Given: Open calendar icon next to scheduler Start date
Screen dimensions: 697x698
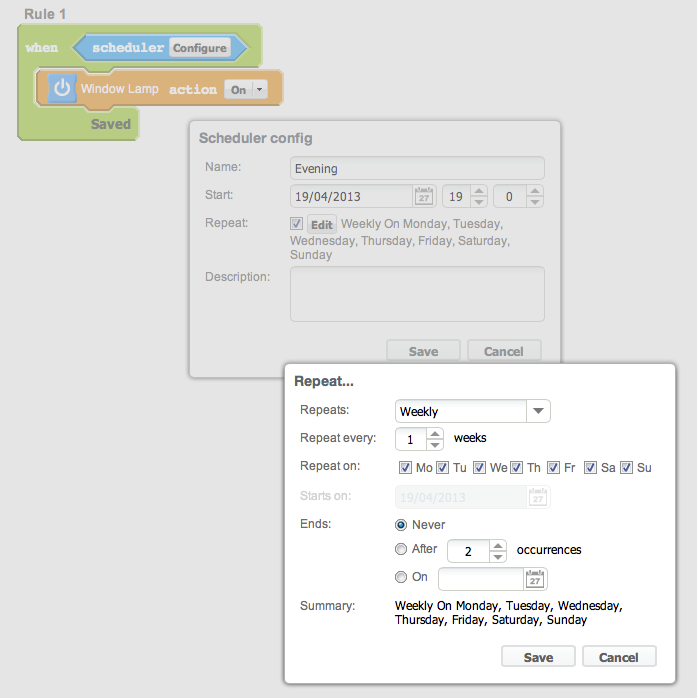Looking at the screenshot, I should (424, 196).
